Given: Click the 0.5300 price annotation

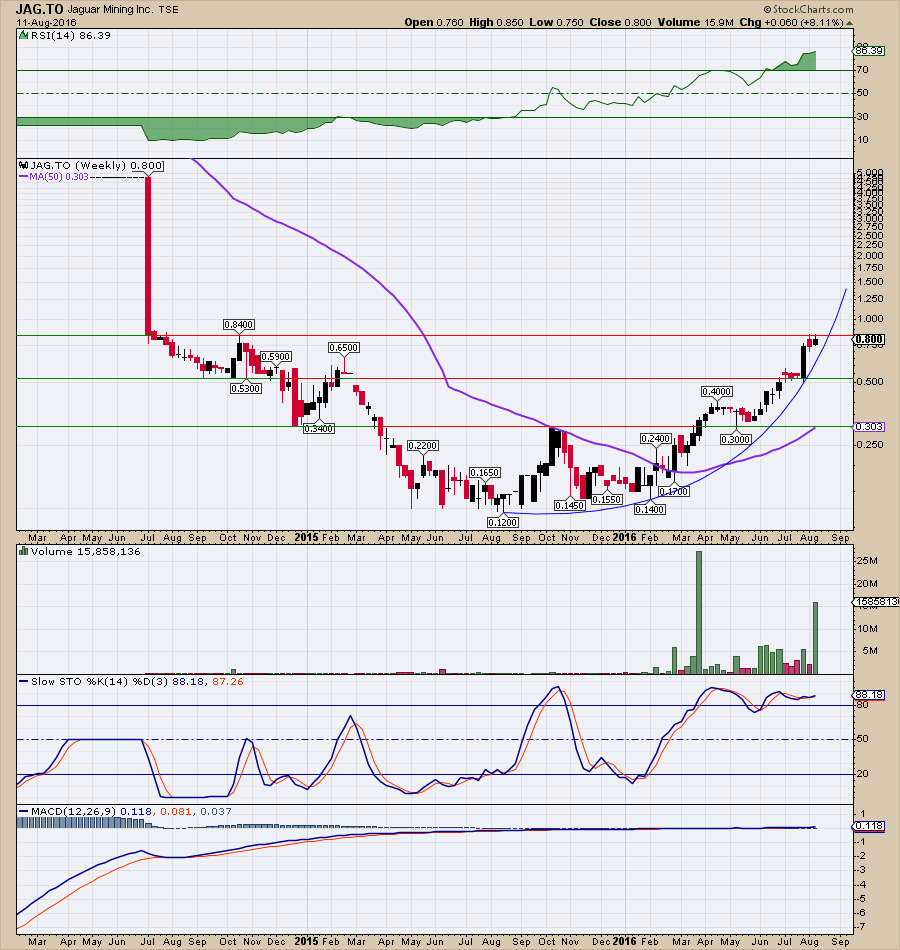Looking at the screenshot, I should coord(246,388).
